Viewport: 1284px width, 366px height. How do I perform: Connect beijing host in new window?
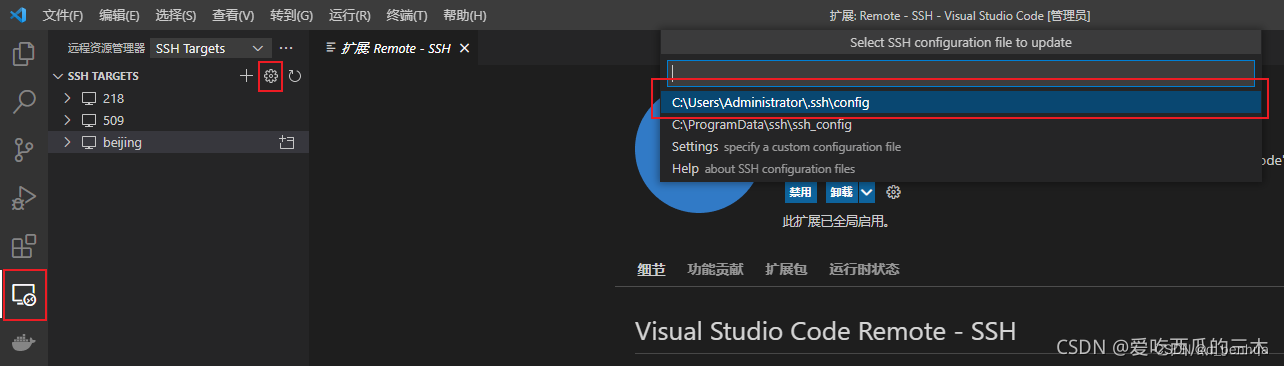pyautogui.click(x=287, y=143)
